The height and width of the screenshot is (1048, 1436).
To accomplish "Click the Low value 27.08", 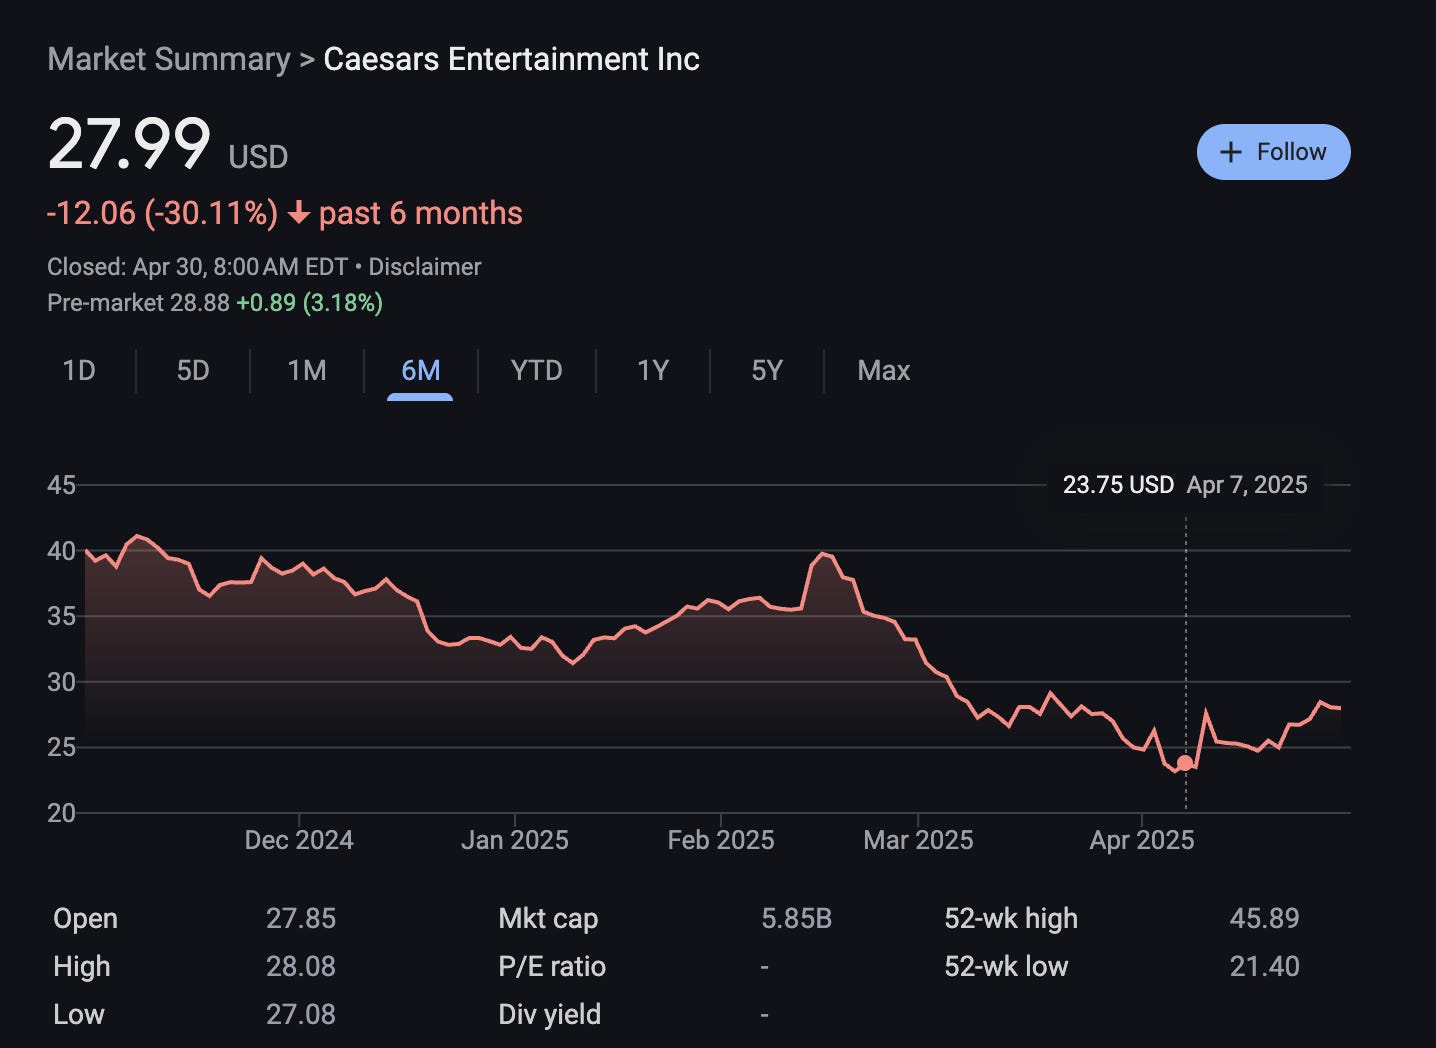I will [301, 1014].
